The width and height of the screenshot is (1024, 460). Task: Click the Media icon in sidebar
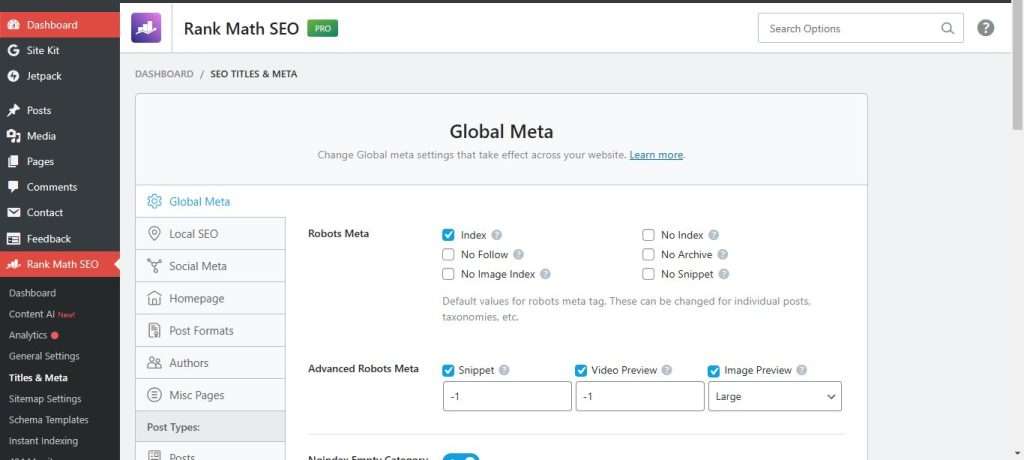coord(14,136)
